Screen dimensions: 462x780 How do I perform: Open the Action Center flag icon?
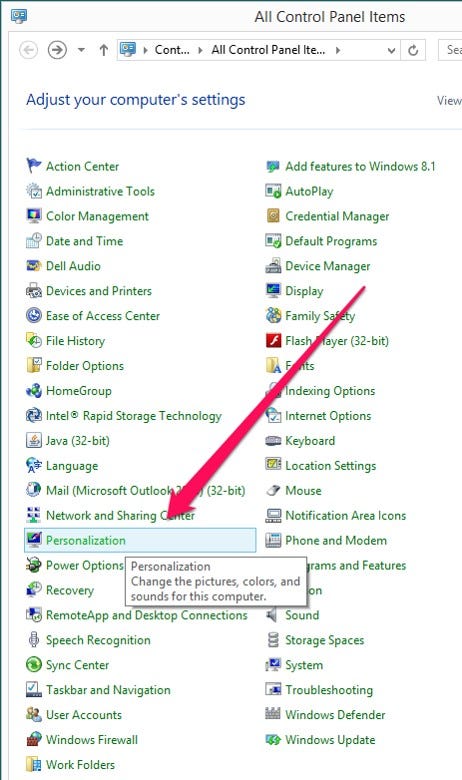pos(33,166)
